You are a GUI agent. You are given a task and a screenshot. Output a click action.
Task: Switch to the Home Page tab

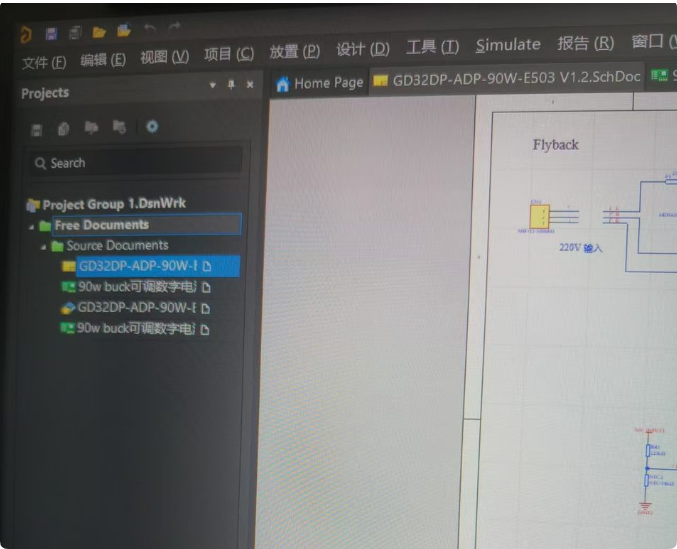pos(320,83)
